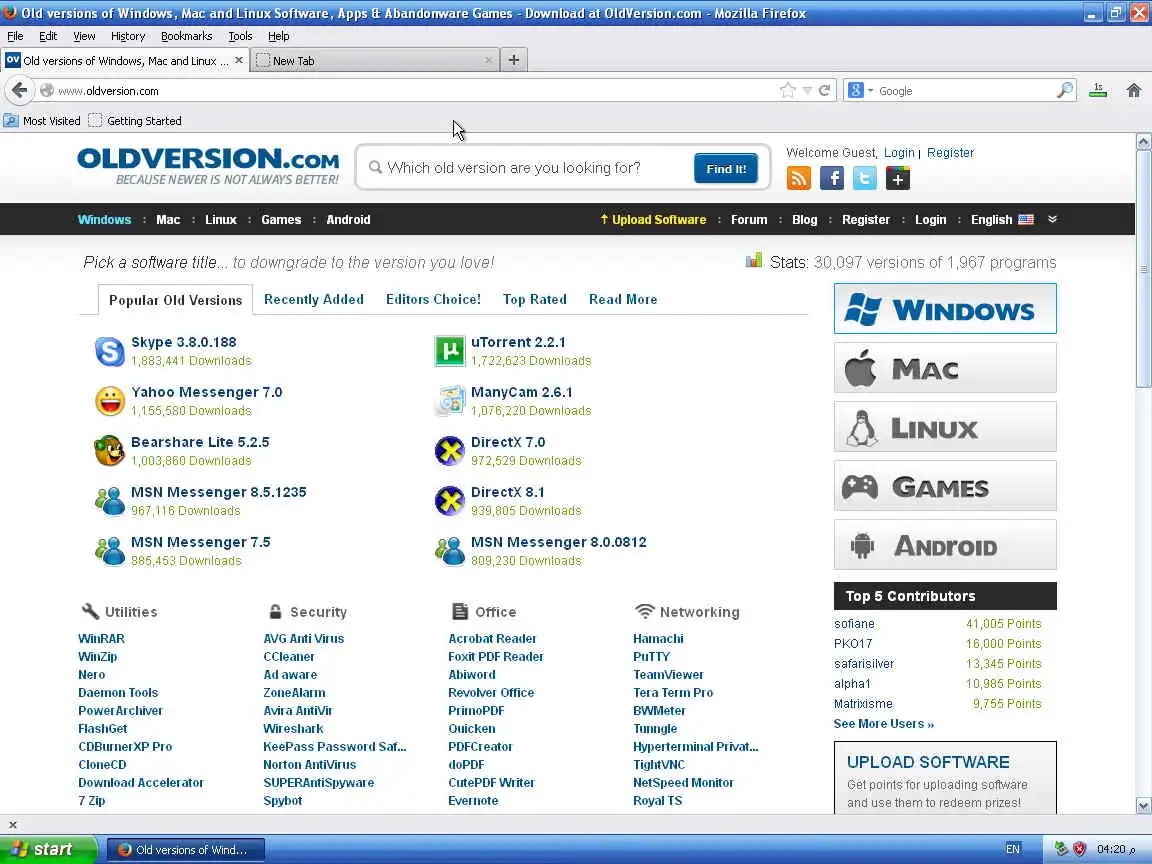Switch to the New Tab tab
The width and height of the screenshot is (1152, 864).
click(x=375, y=61)
